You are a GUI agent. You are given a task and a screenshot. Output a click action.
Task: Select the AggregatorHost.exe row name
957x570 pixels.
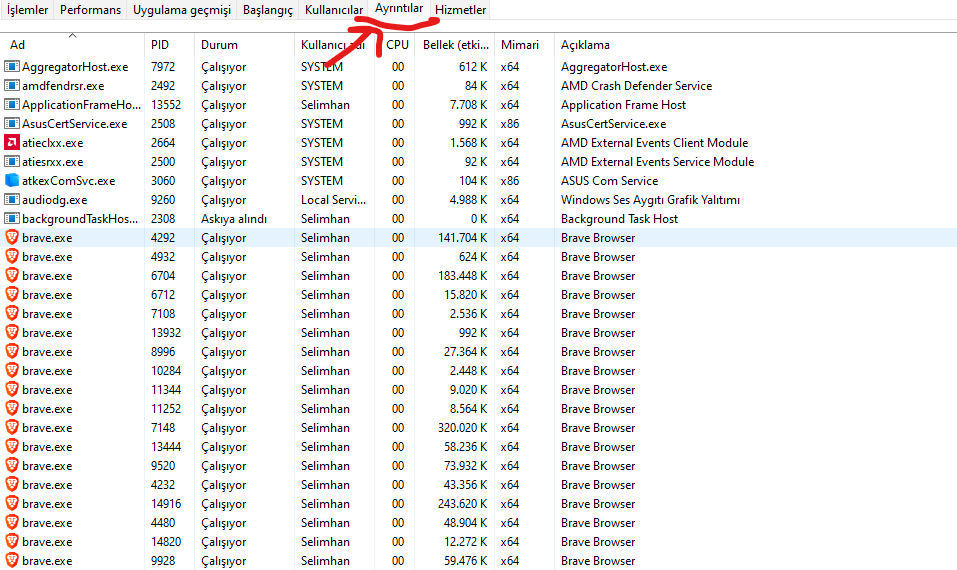pyautogui.click(x=75, y=67)
